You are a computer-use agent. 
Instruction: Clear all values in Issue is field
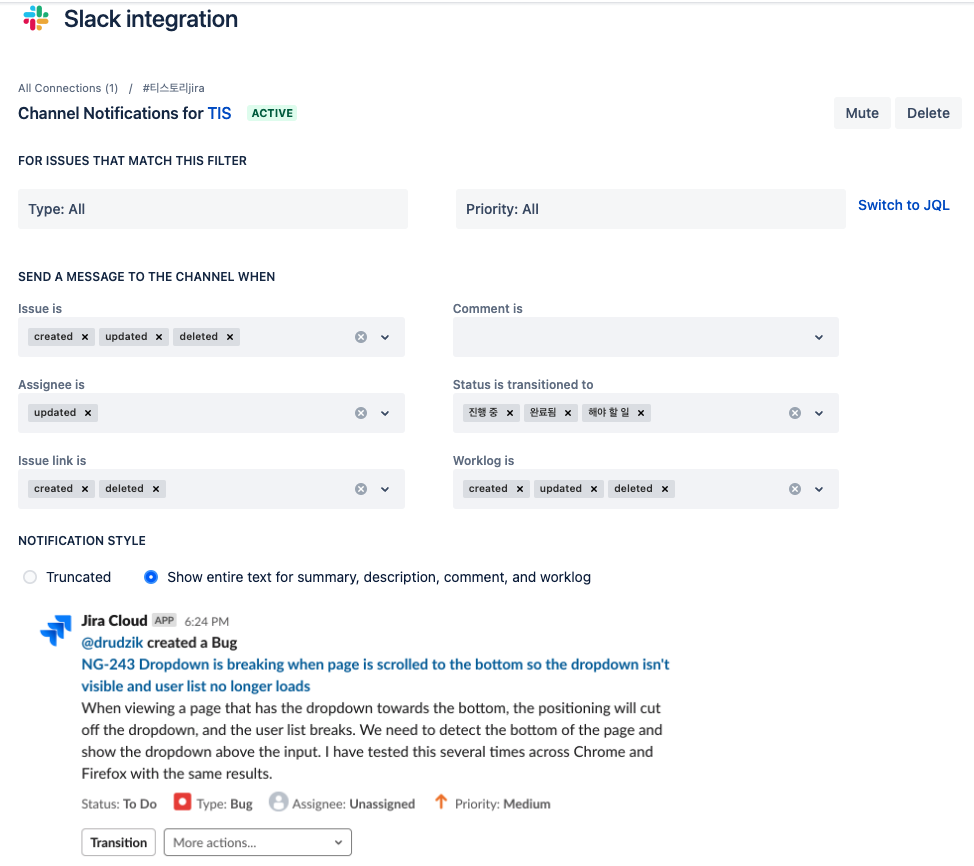361,337
